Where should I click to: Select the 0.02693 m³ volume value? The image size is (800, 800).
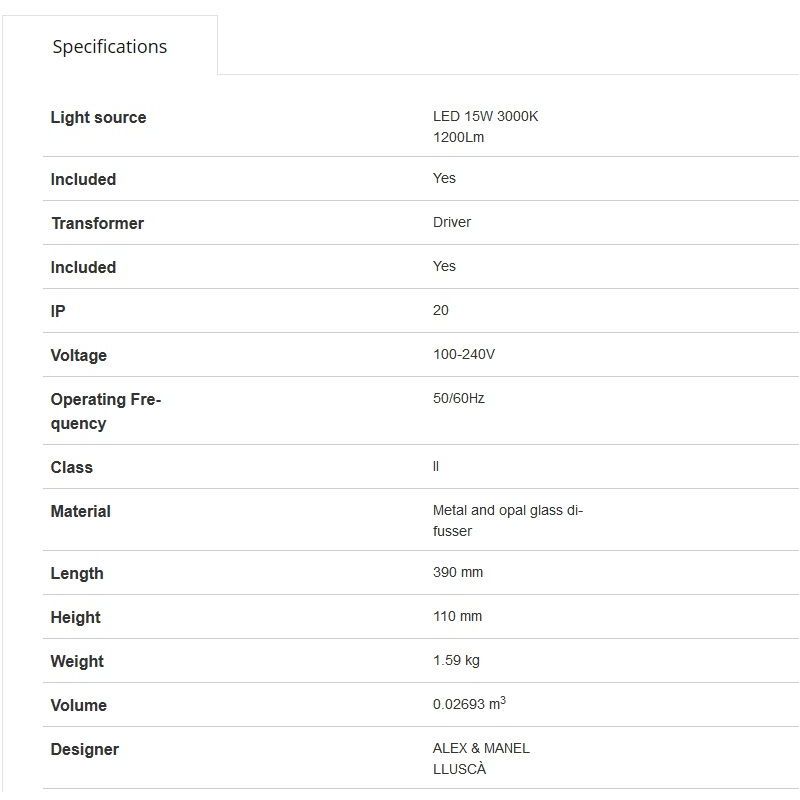point(469,704)
